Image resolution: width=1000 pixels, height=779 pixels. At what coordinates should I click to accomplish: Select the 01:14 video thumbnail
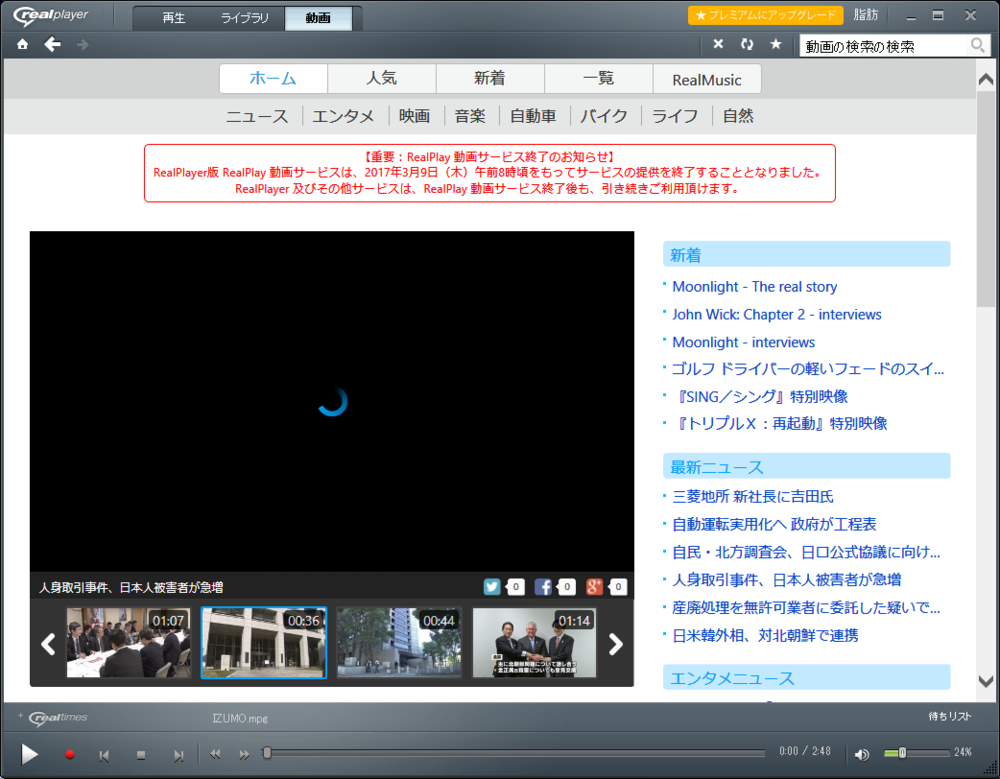534,642
